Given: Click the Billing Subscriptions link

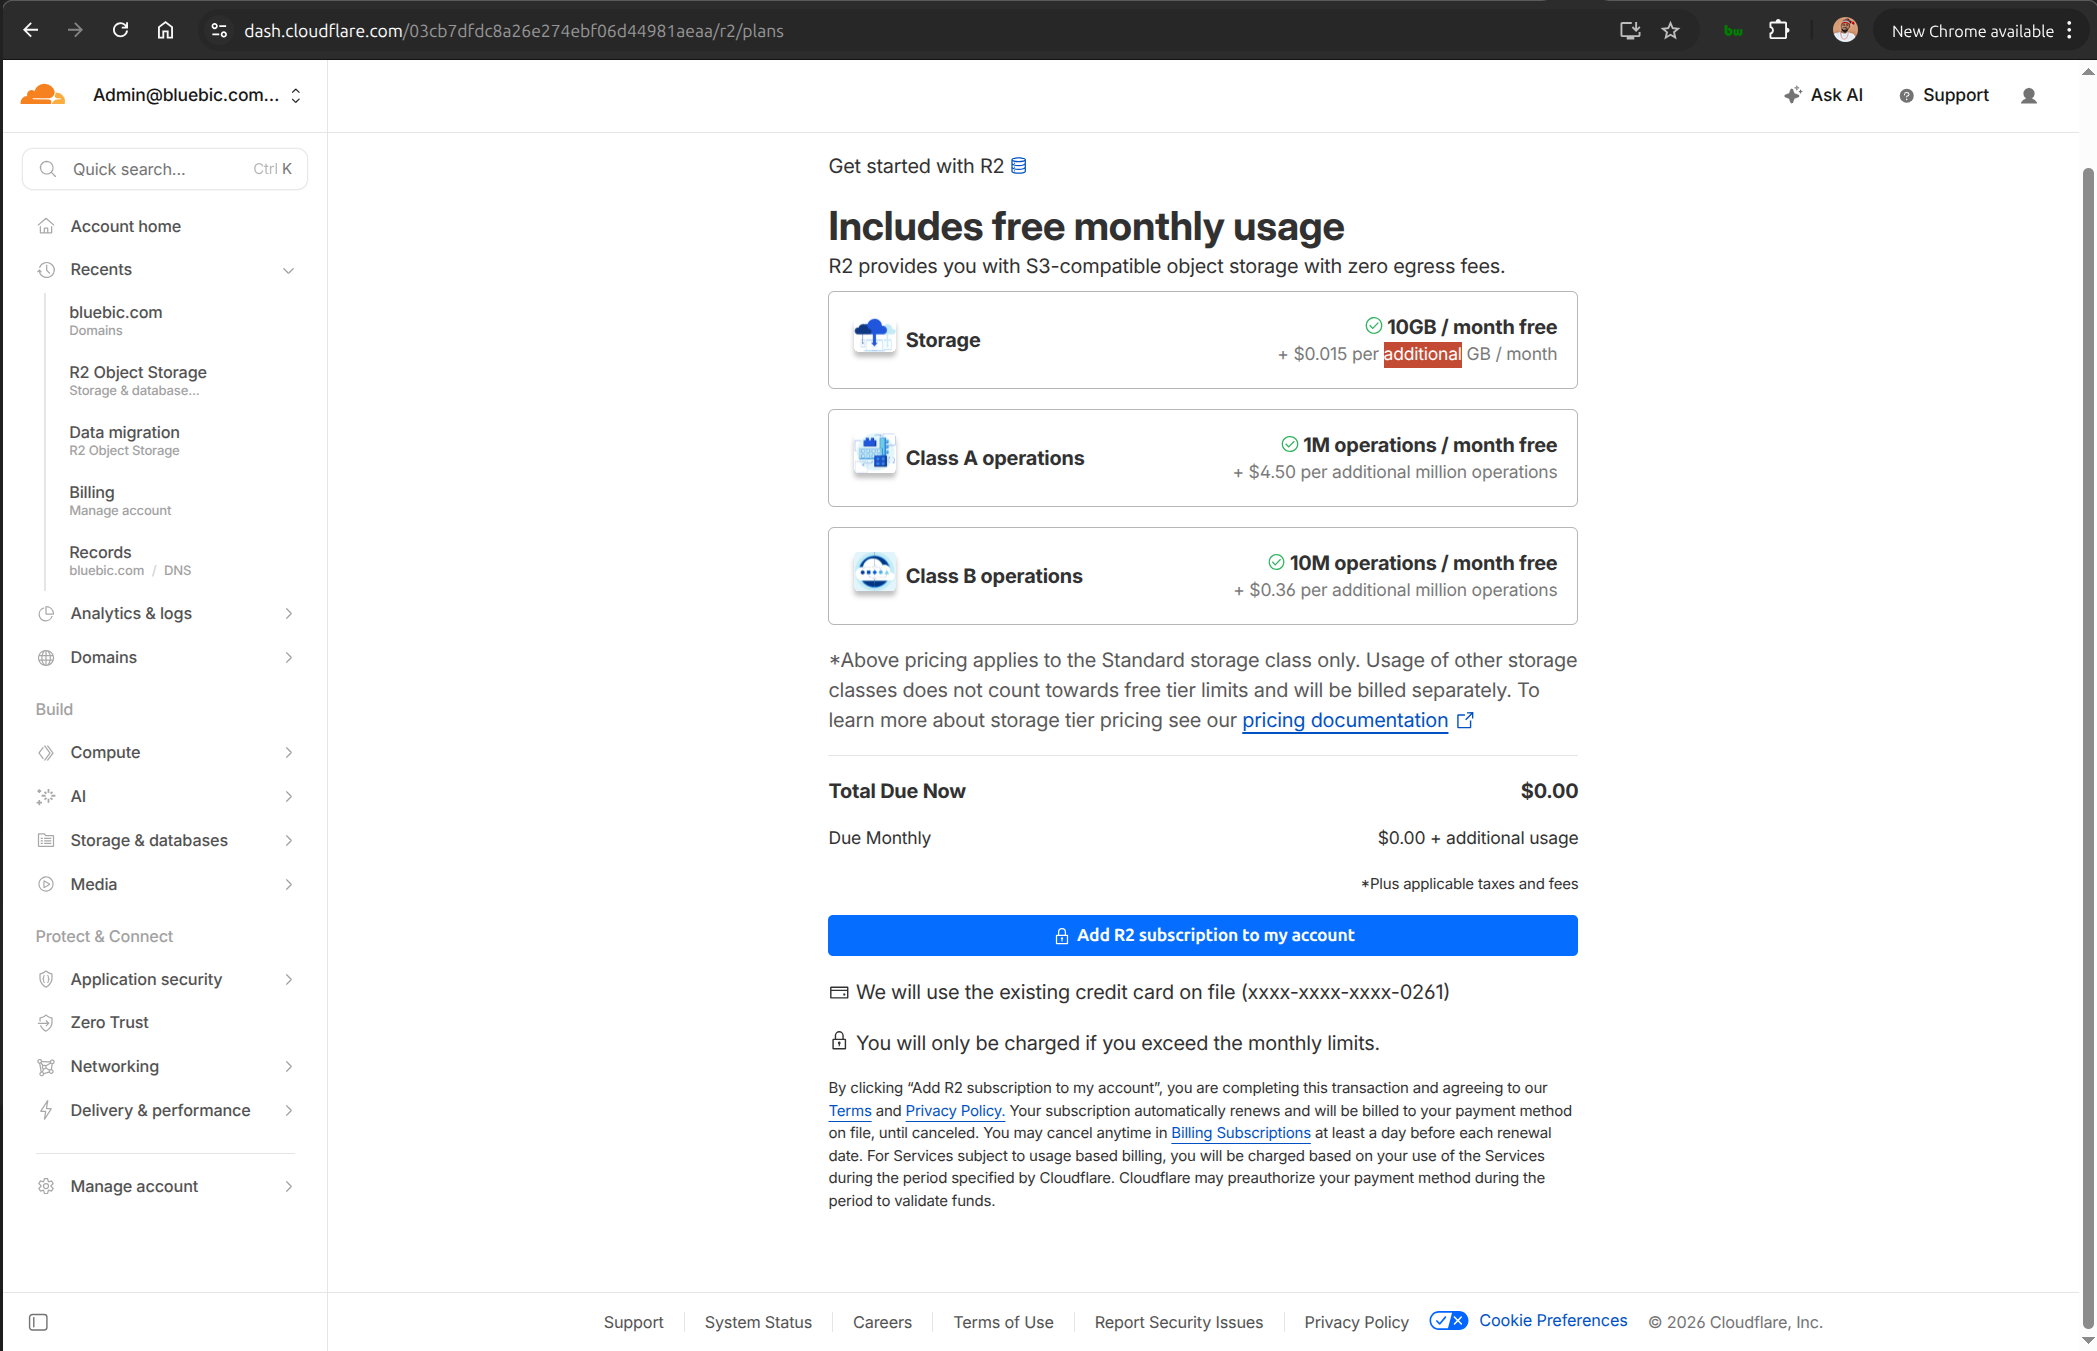Looking at the screenshot, I should point(1240,1133).
